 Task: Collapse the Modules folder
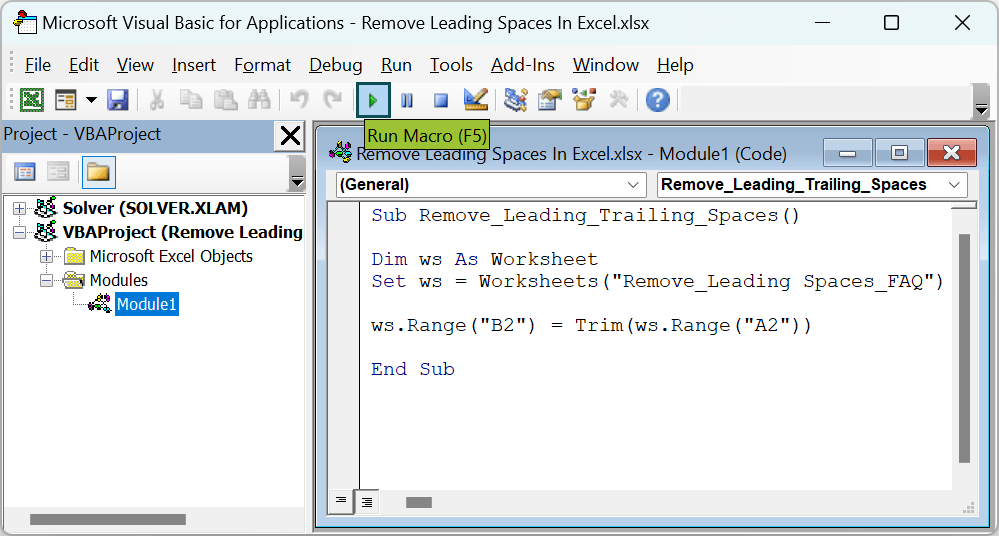[x=46, y=280]
